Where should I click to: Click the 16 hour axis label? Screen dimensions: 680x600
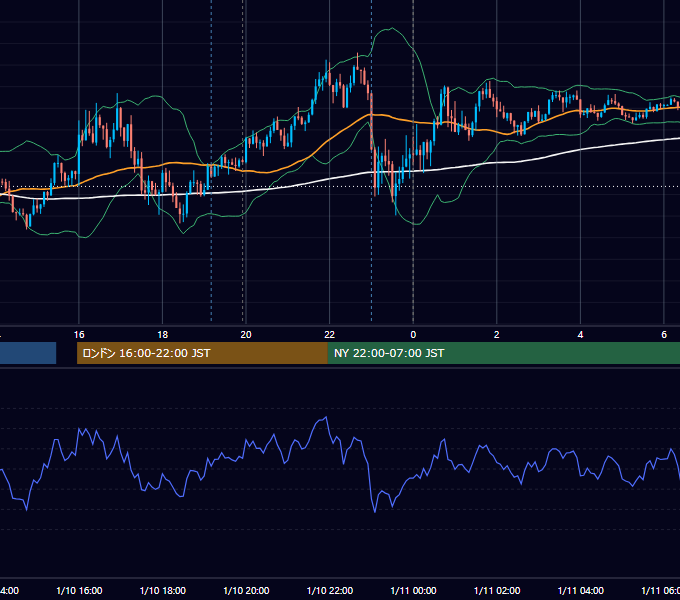pyautogui.click(x=79, y=335)
